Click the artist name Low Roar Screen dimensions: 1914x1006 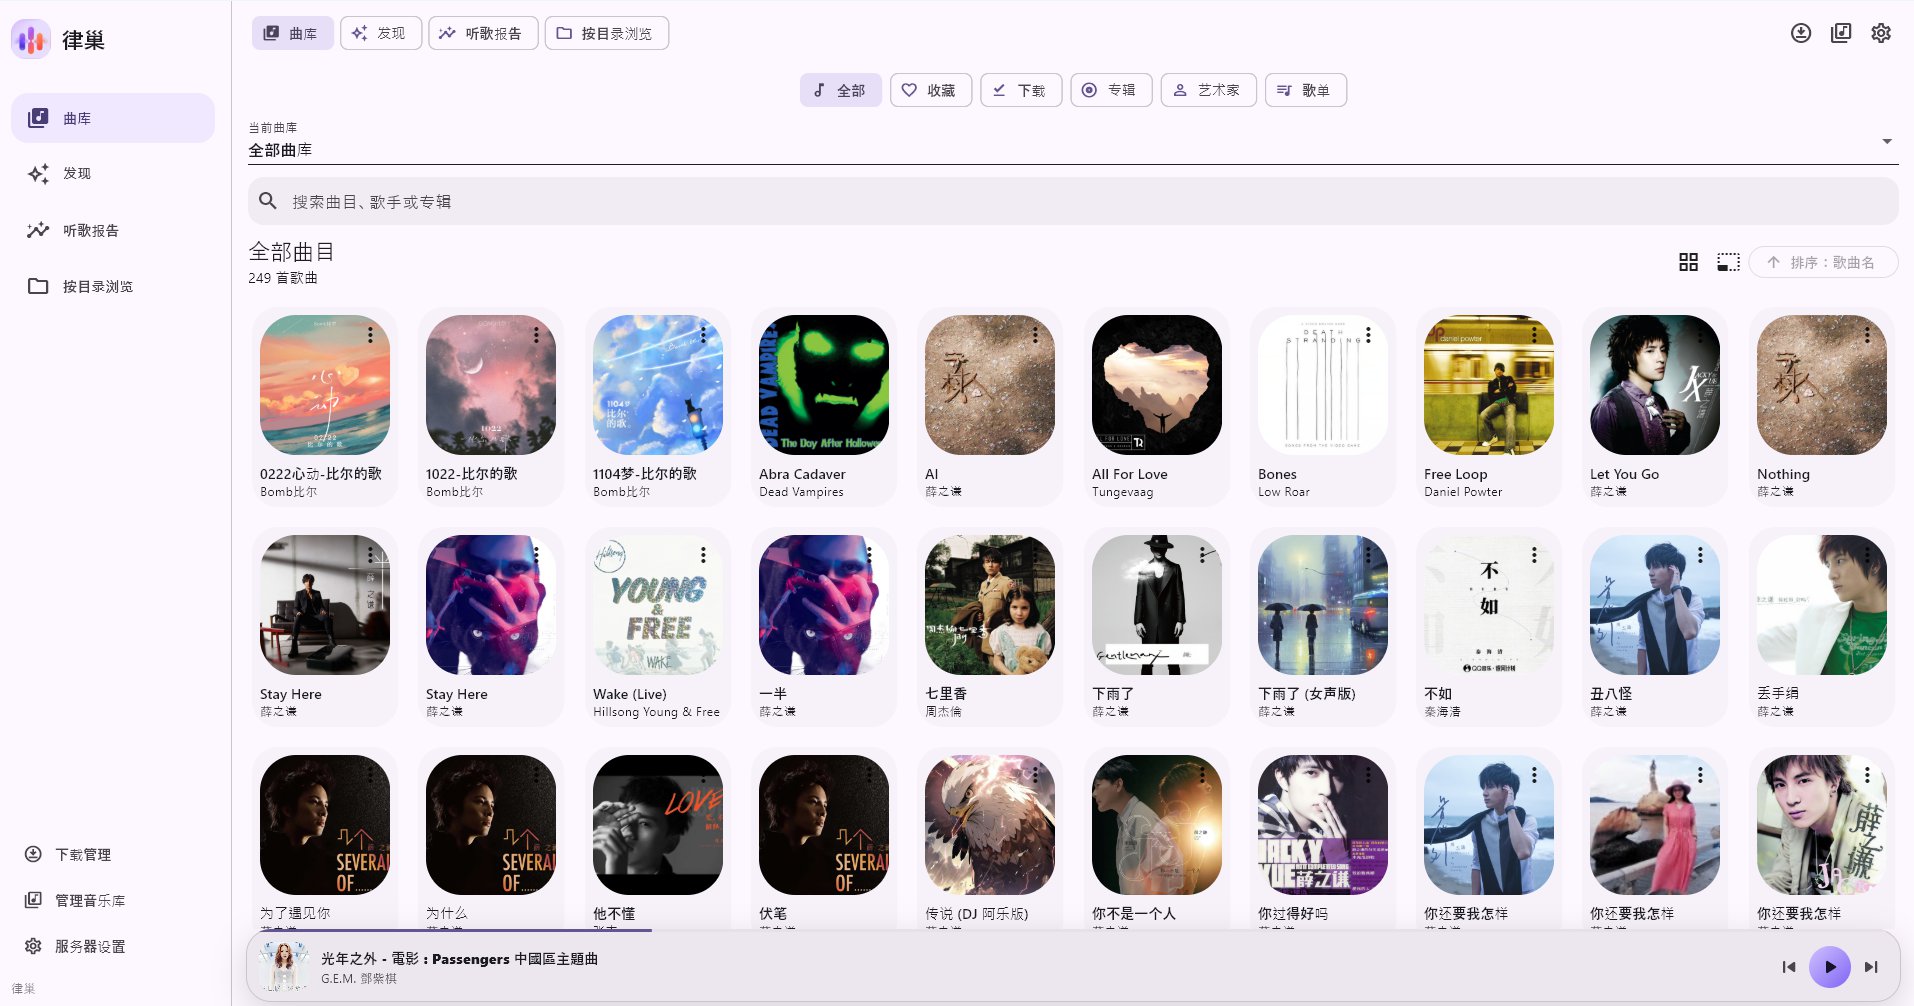point(1284,492)
